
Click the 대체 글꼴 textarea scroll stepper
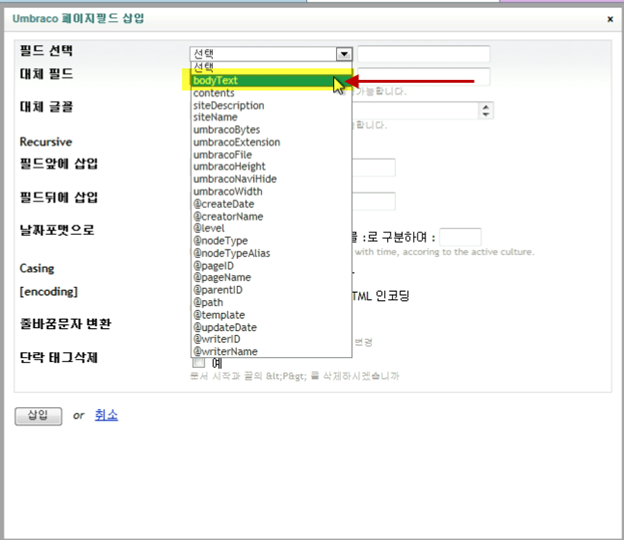click(x=486, y=111)
